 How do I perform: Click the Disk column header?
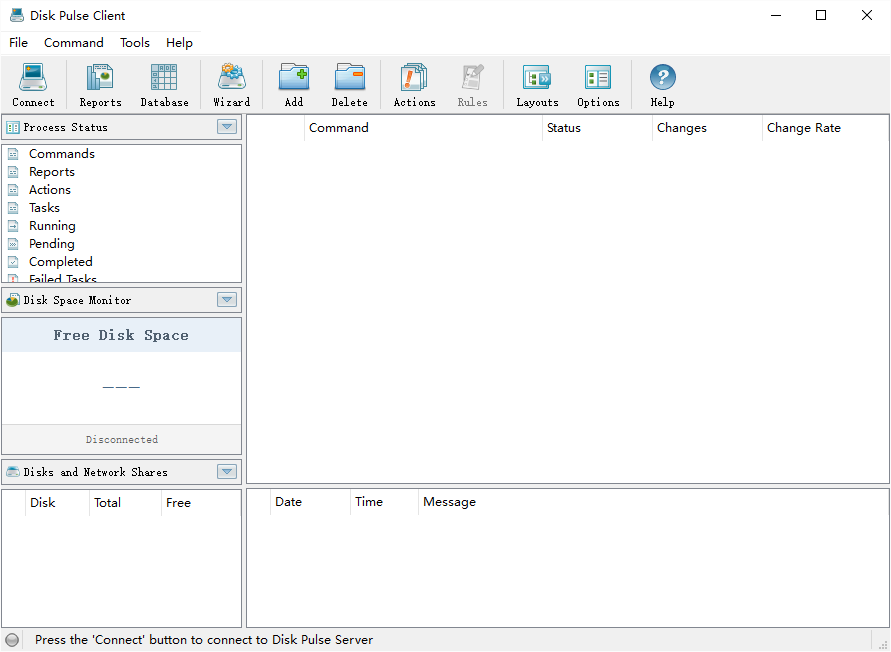click(57, 503)
